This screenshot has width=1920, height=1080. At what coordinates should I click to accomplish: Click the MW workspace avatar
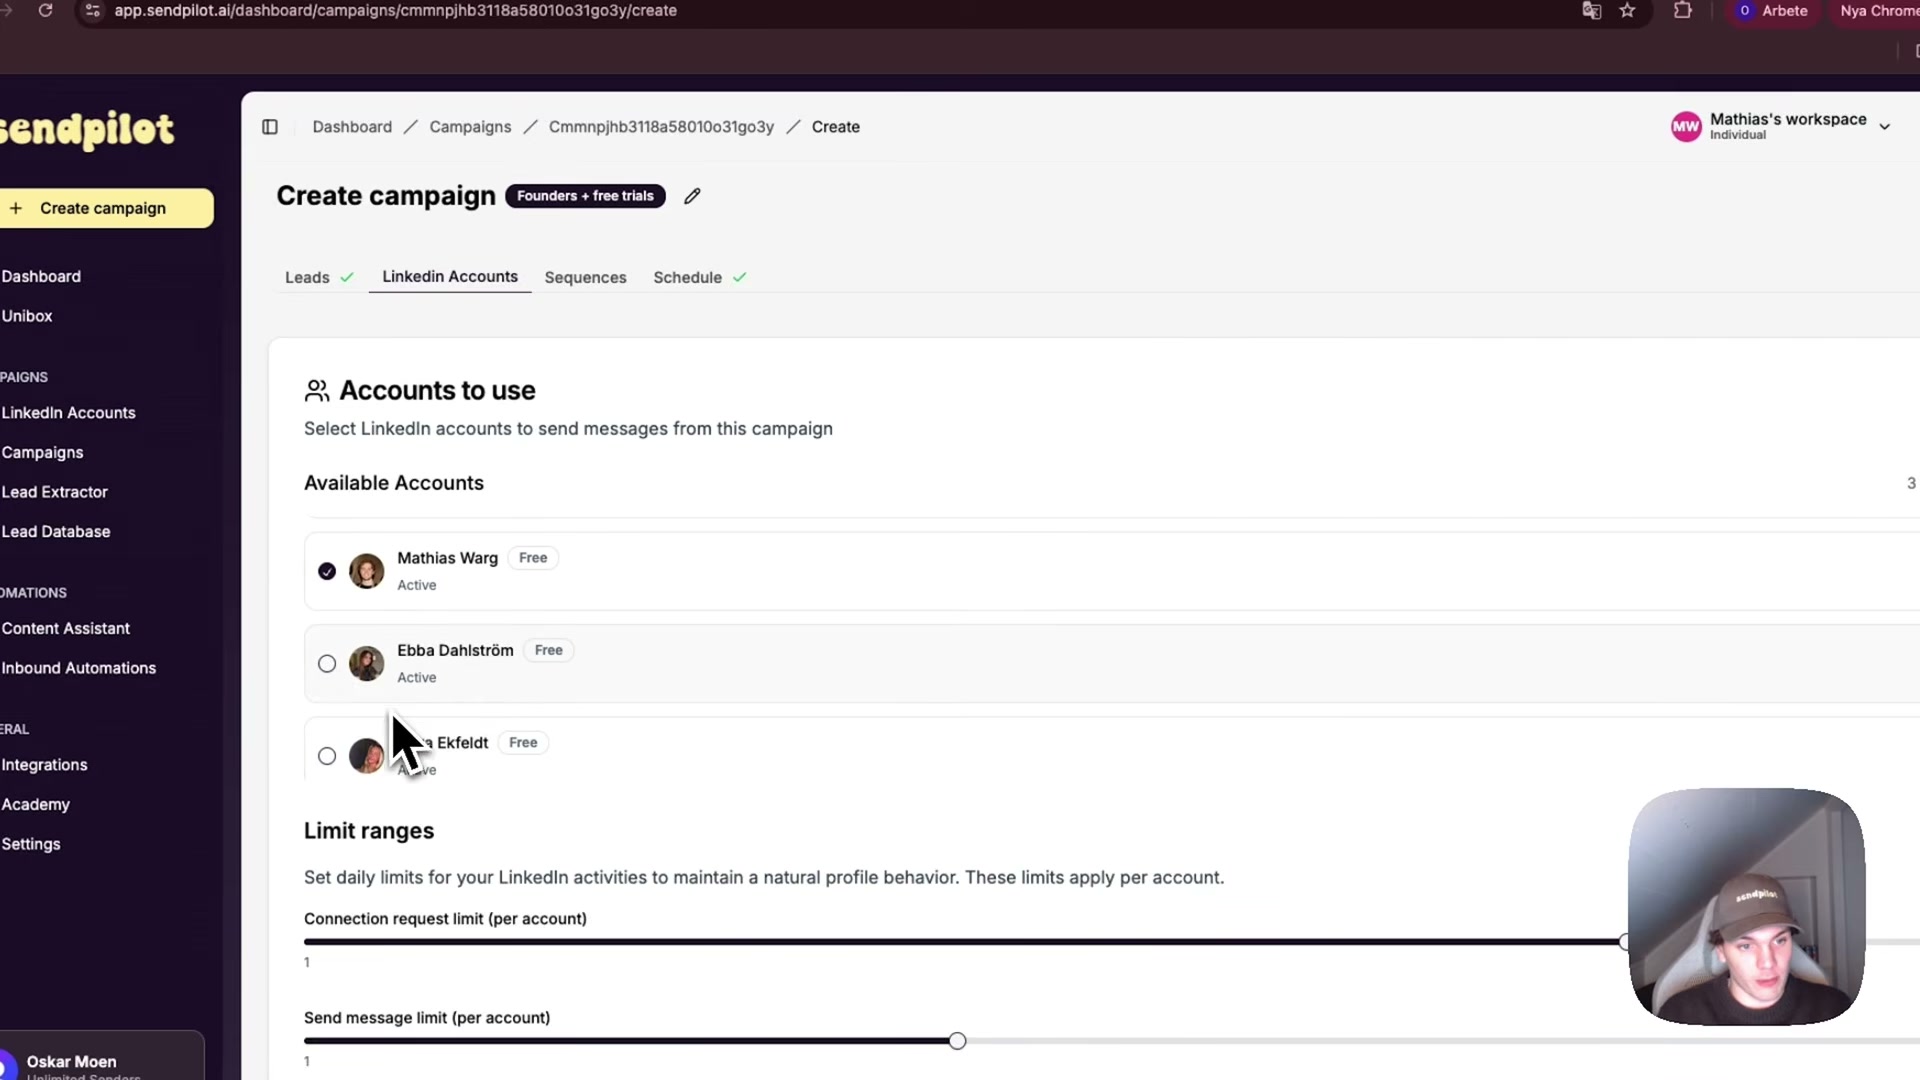[1686, 127]
